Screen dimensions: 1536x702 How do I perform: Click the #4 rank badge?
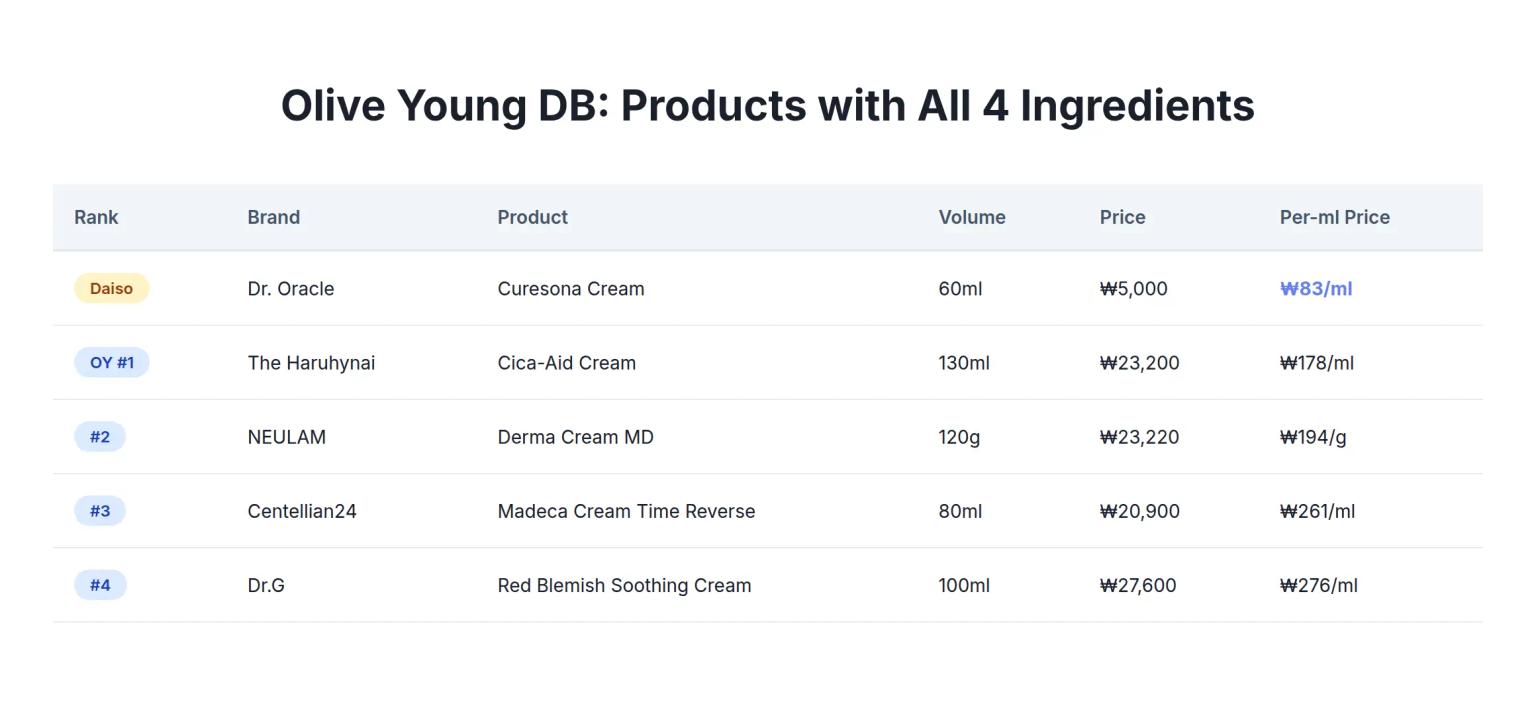100,585
